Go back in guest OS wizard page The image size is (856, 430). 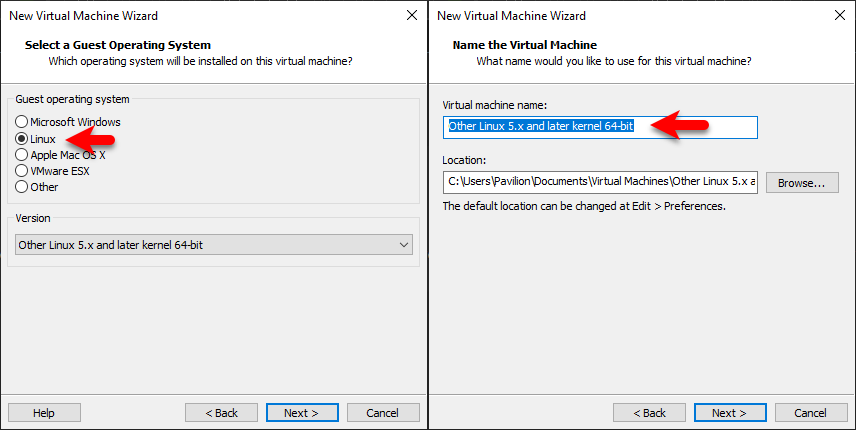(x=221, y=413)
